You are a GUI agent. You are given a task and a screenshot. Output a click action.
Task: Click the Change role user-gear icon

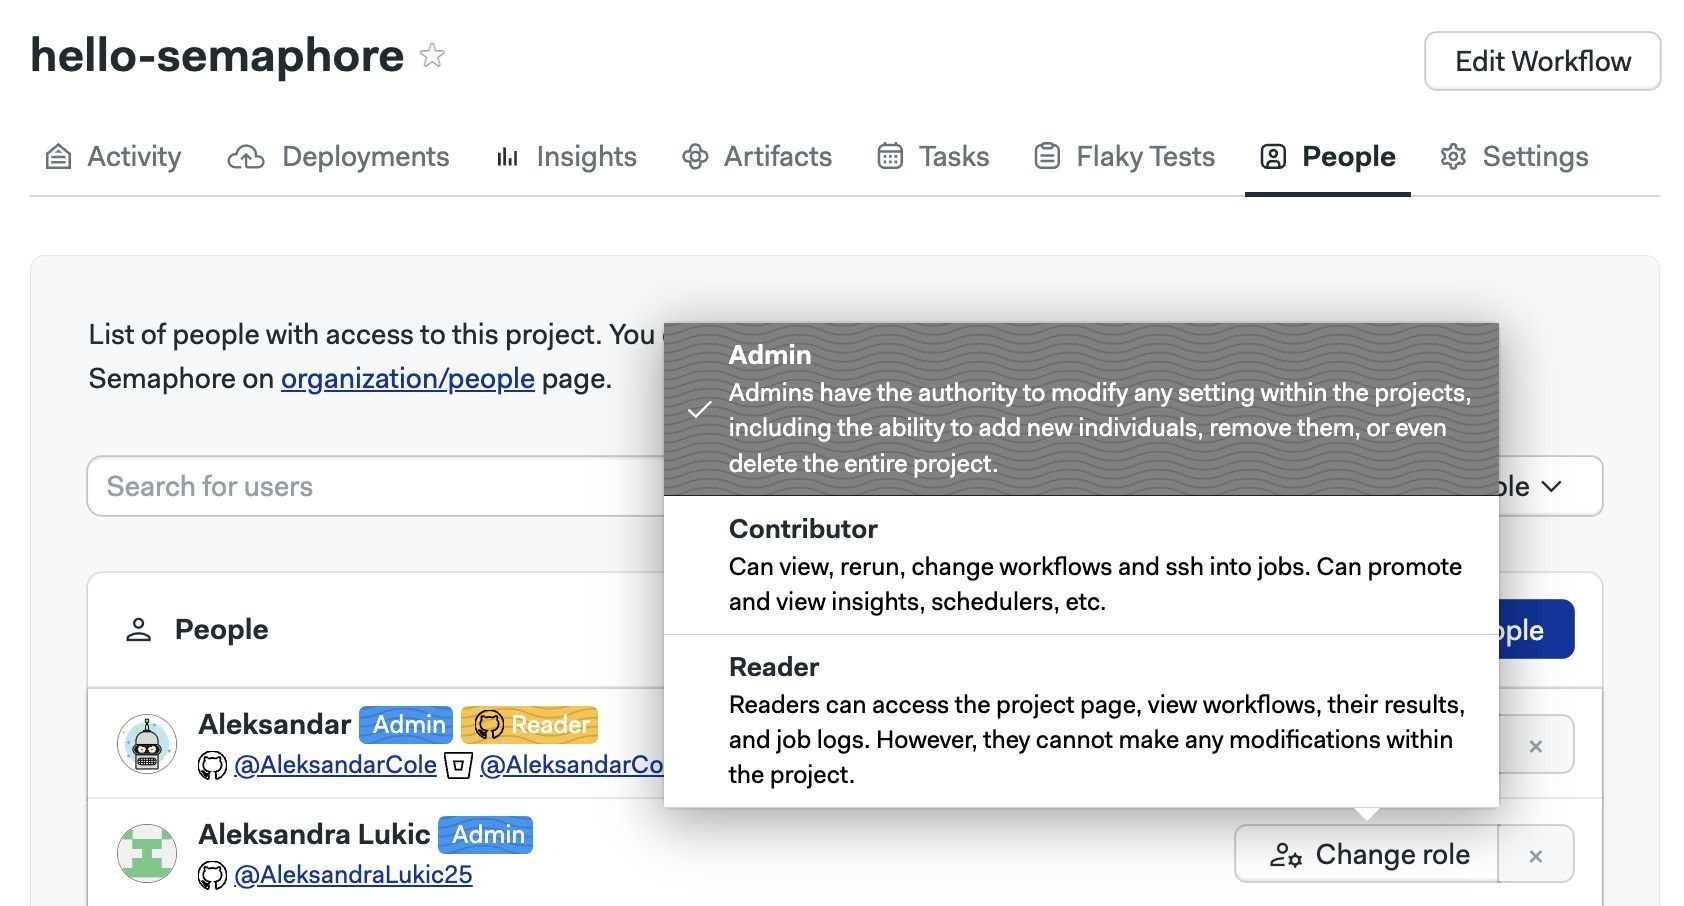(1285, 855)
